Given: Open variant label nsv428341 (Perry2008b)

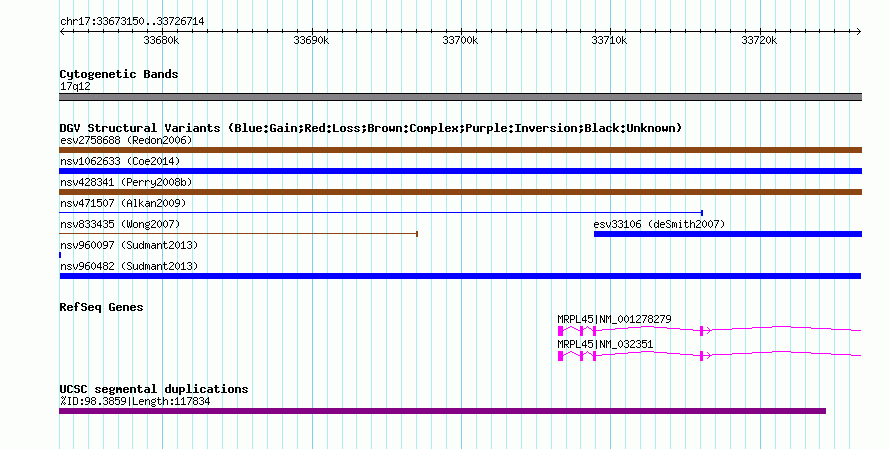Looking at the screenshot, I should point(126,182).
